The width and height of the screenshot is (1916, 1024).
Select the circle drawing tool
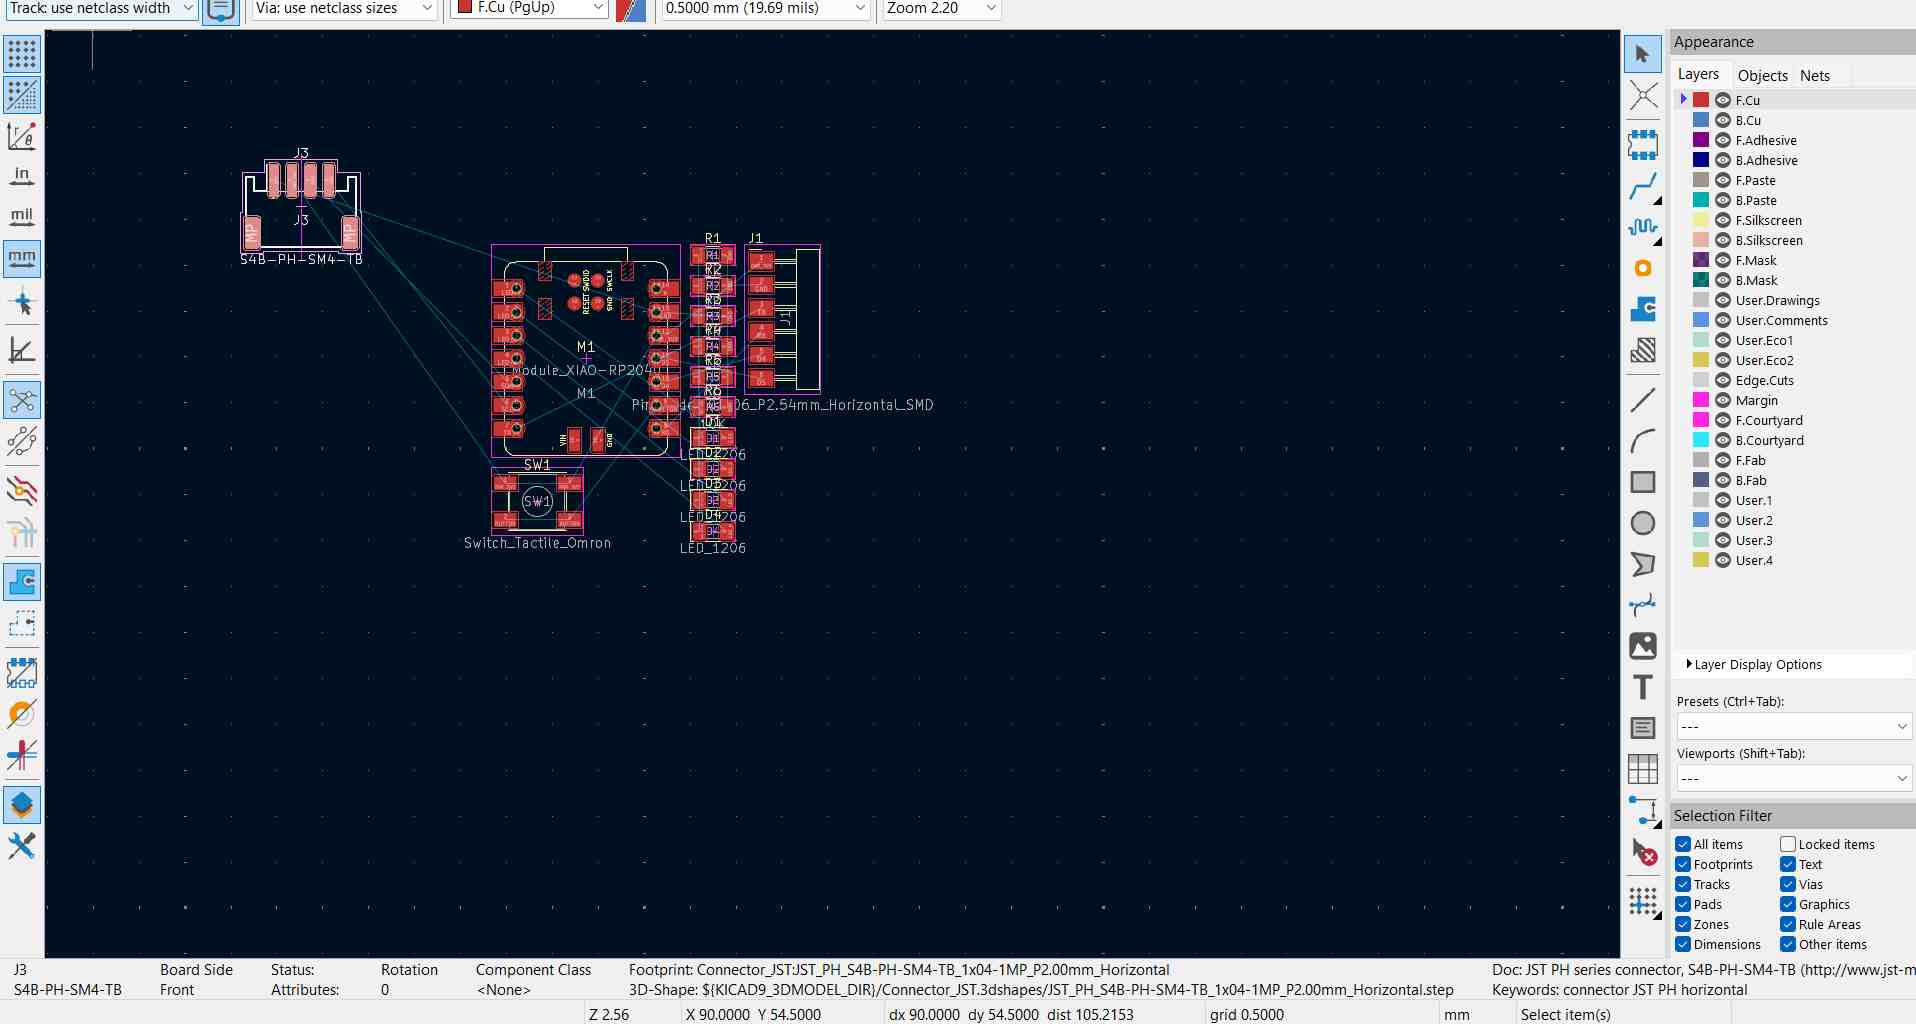(x=1643, y=522)
